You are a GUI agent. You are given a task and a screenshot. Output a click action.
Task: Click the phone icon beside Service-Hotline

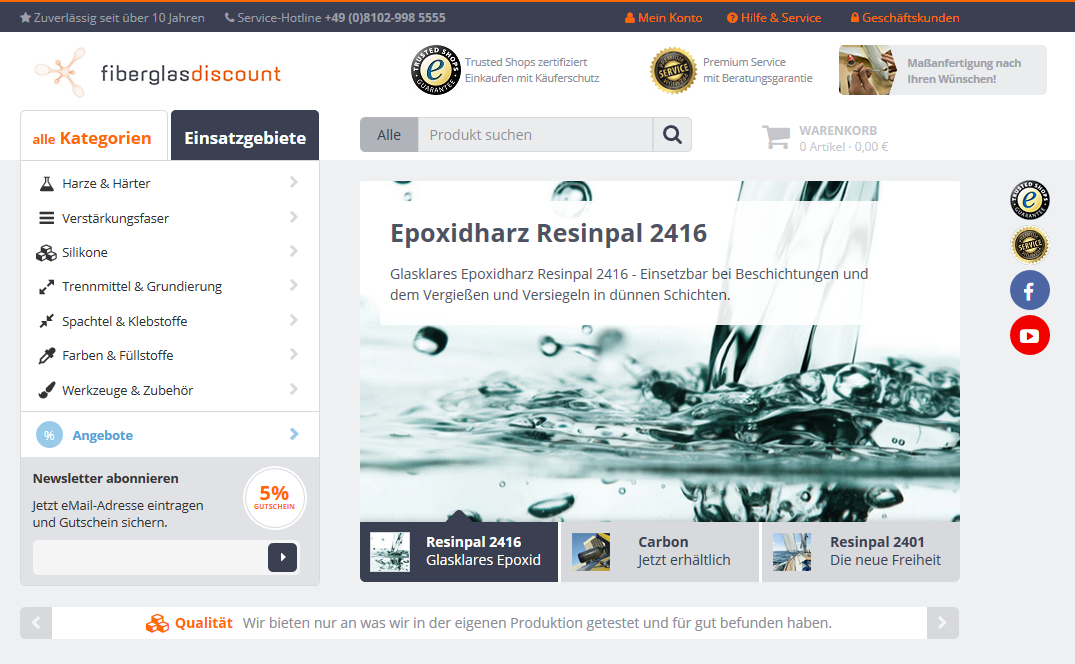coord(230,18)
